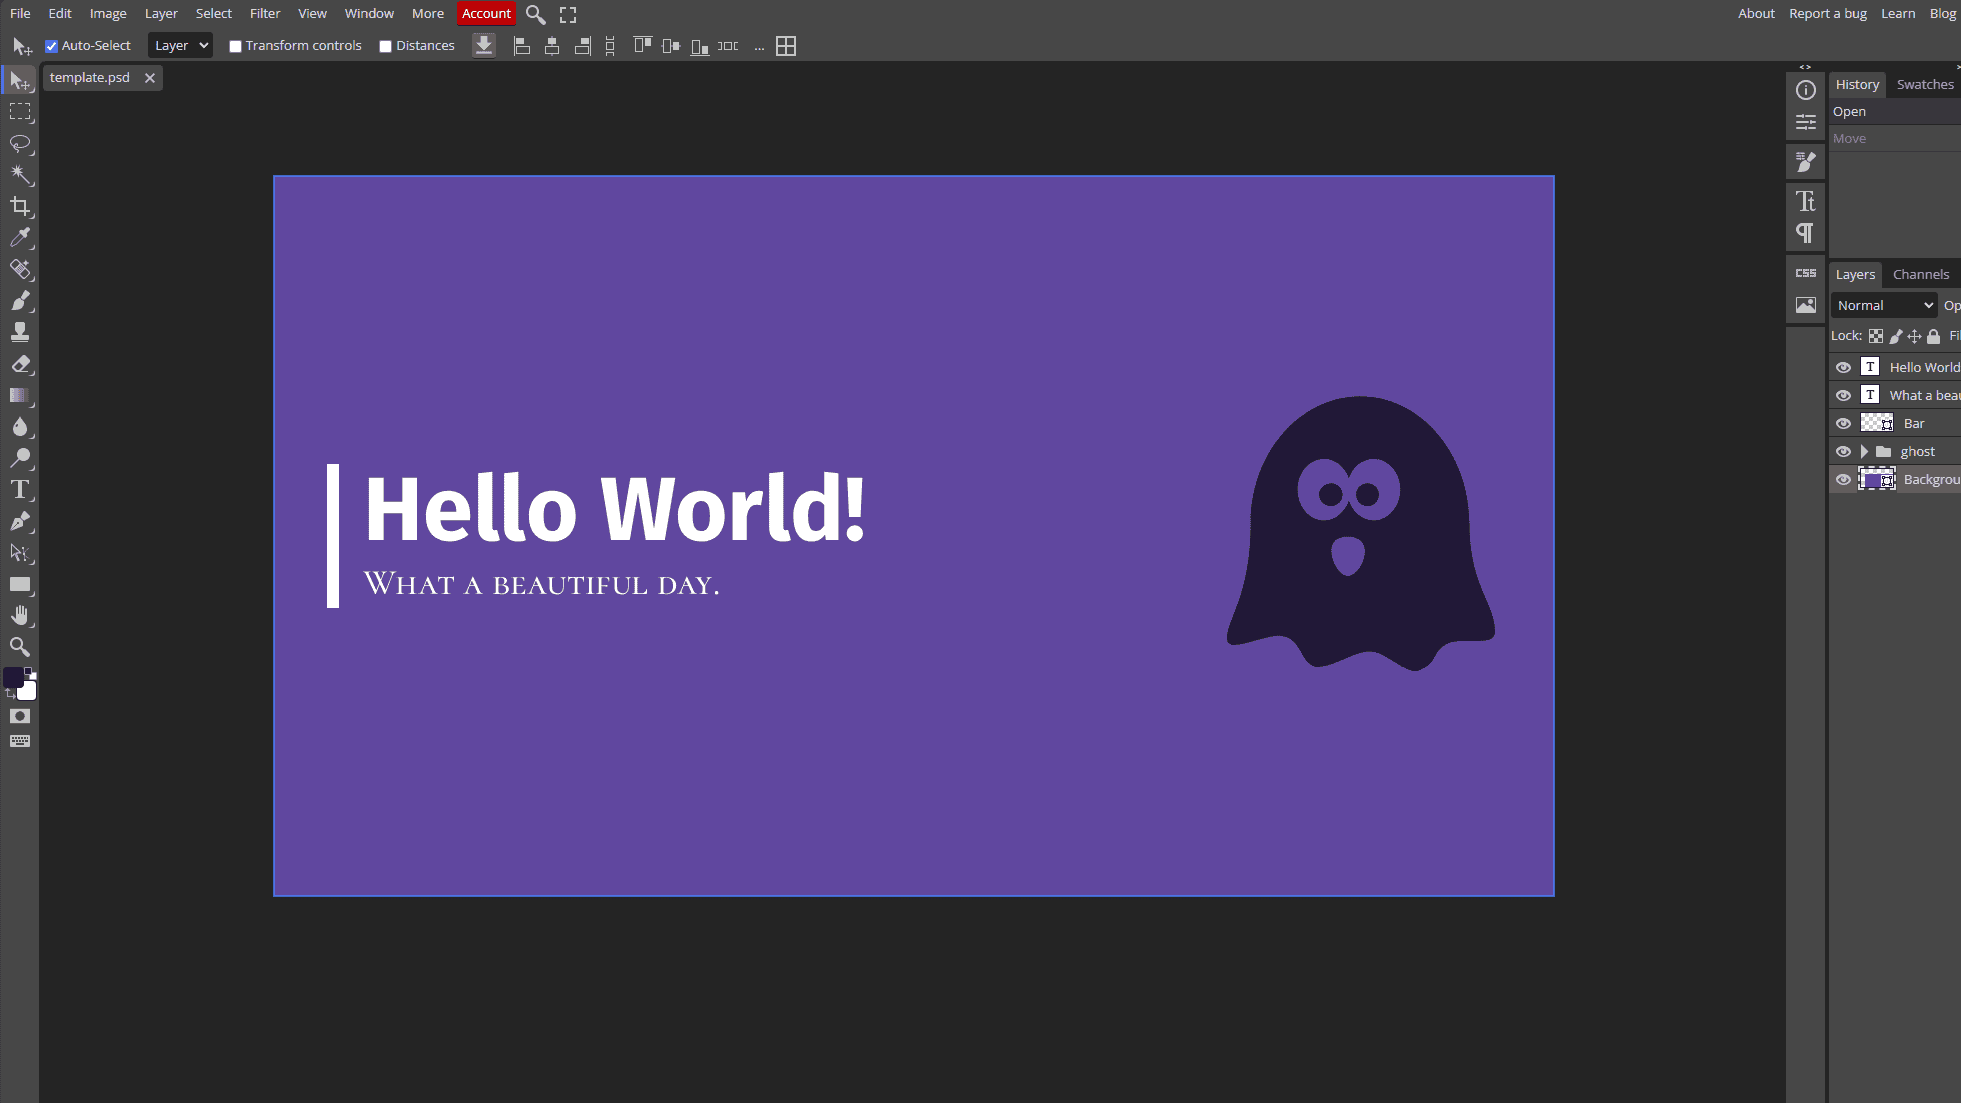Open the Learn link
Screen dimensions: 1961x1103
[x=1898, y=13]
